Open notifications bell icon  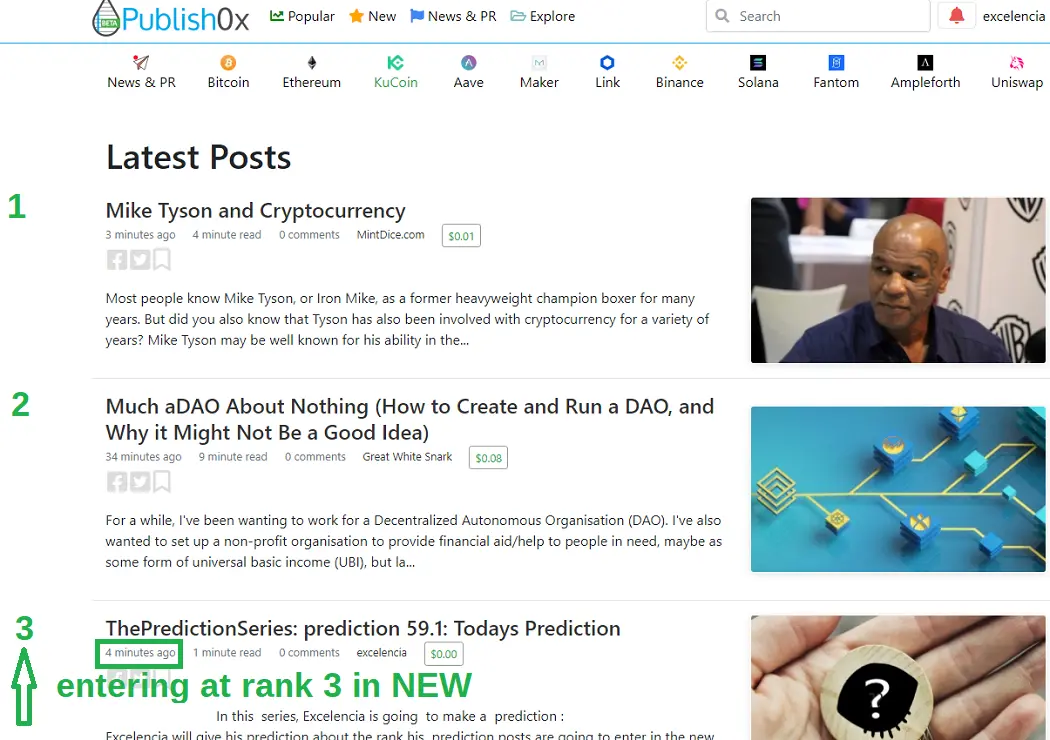click(x=956, y=15)
